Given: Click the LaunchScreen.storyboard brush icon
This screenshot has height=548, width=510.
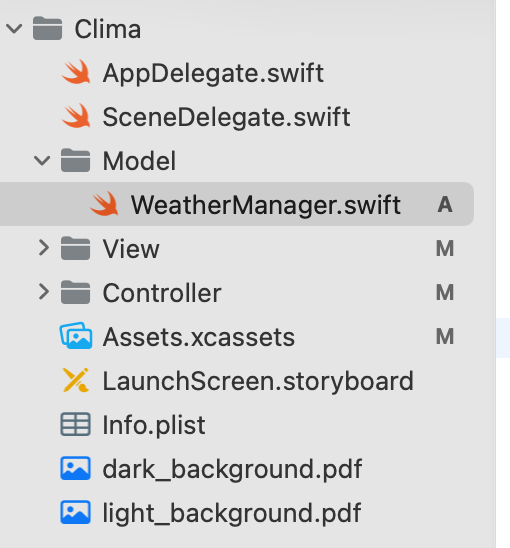Looking at the screenshot, I should [76, 380].
